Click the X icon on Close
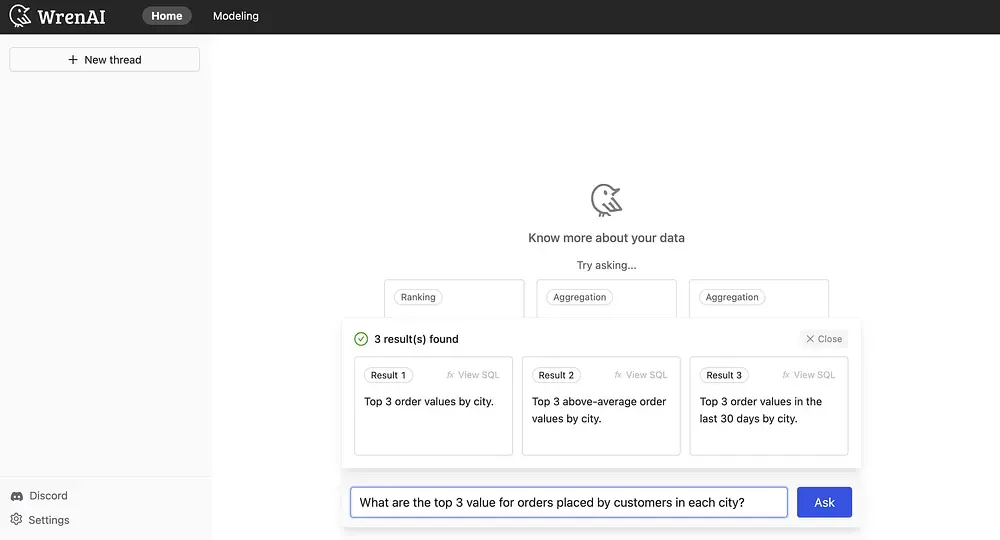This screenshot has height=540, width=1000. [x=810, y=339]
